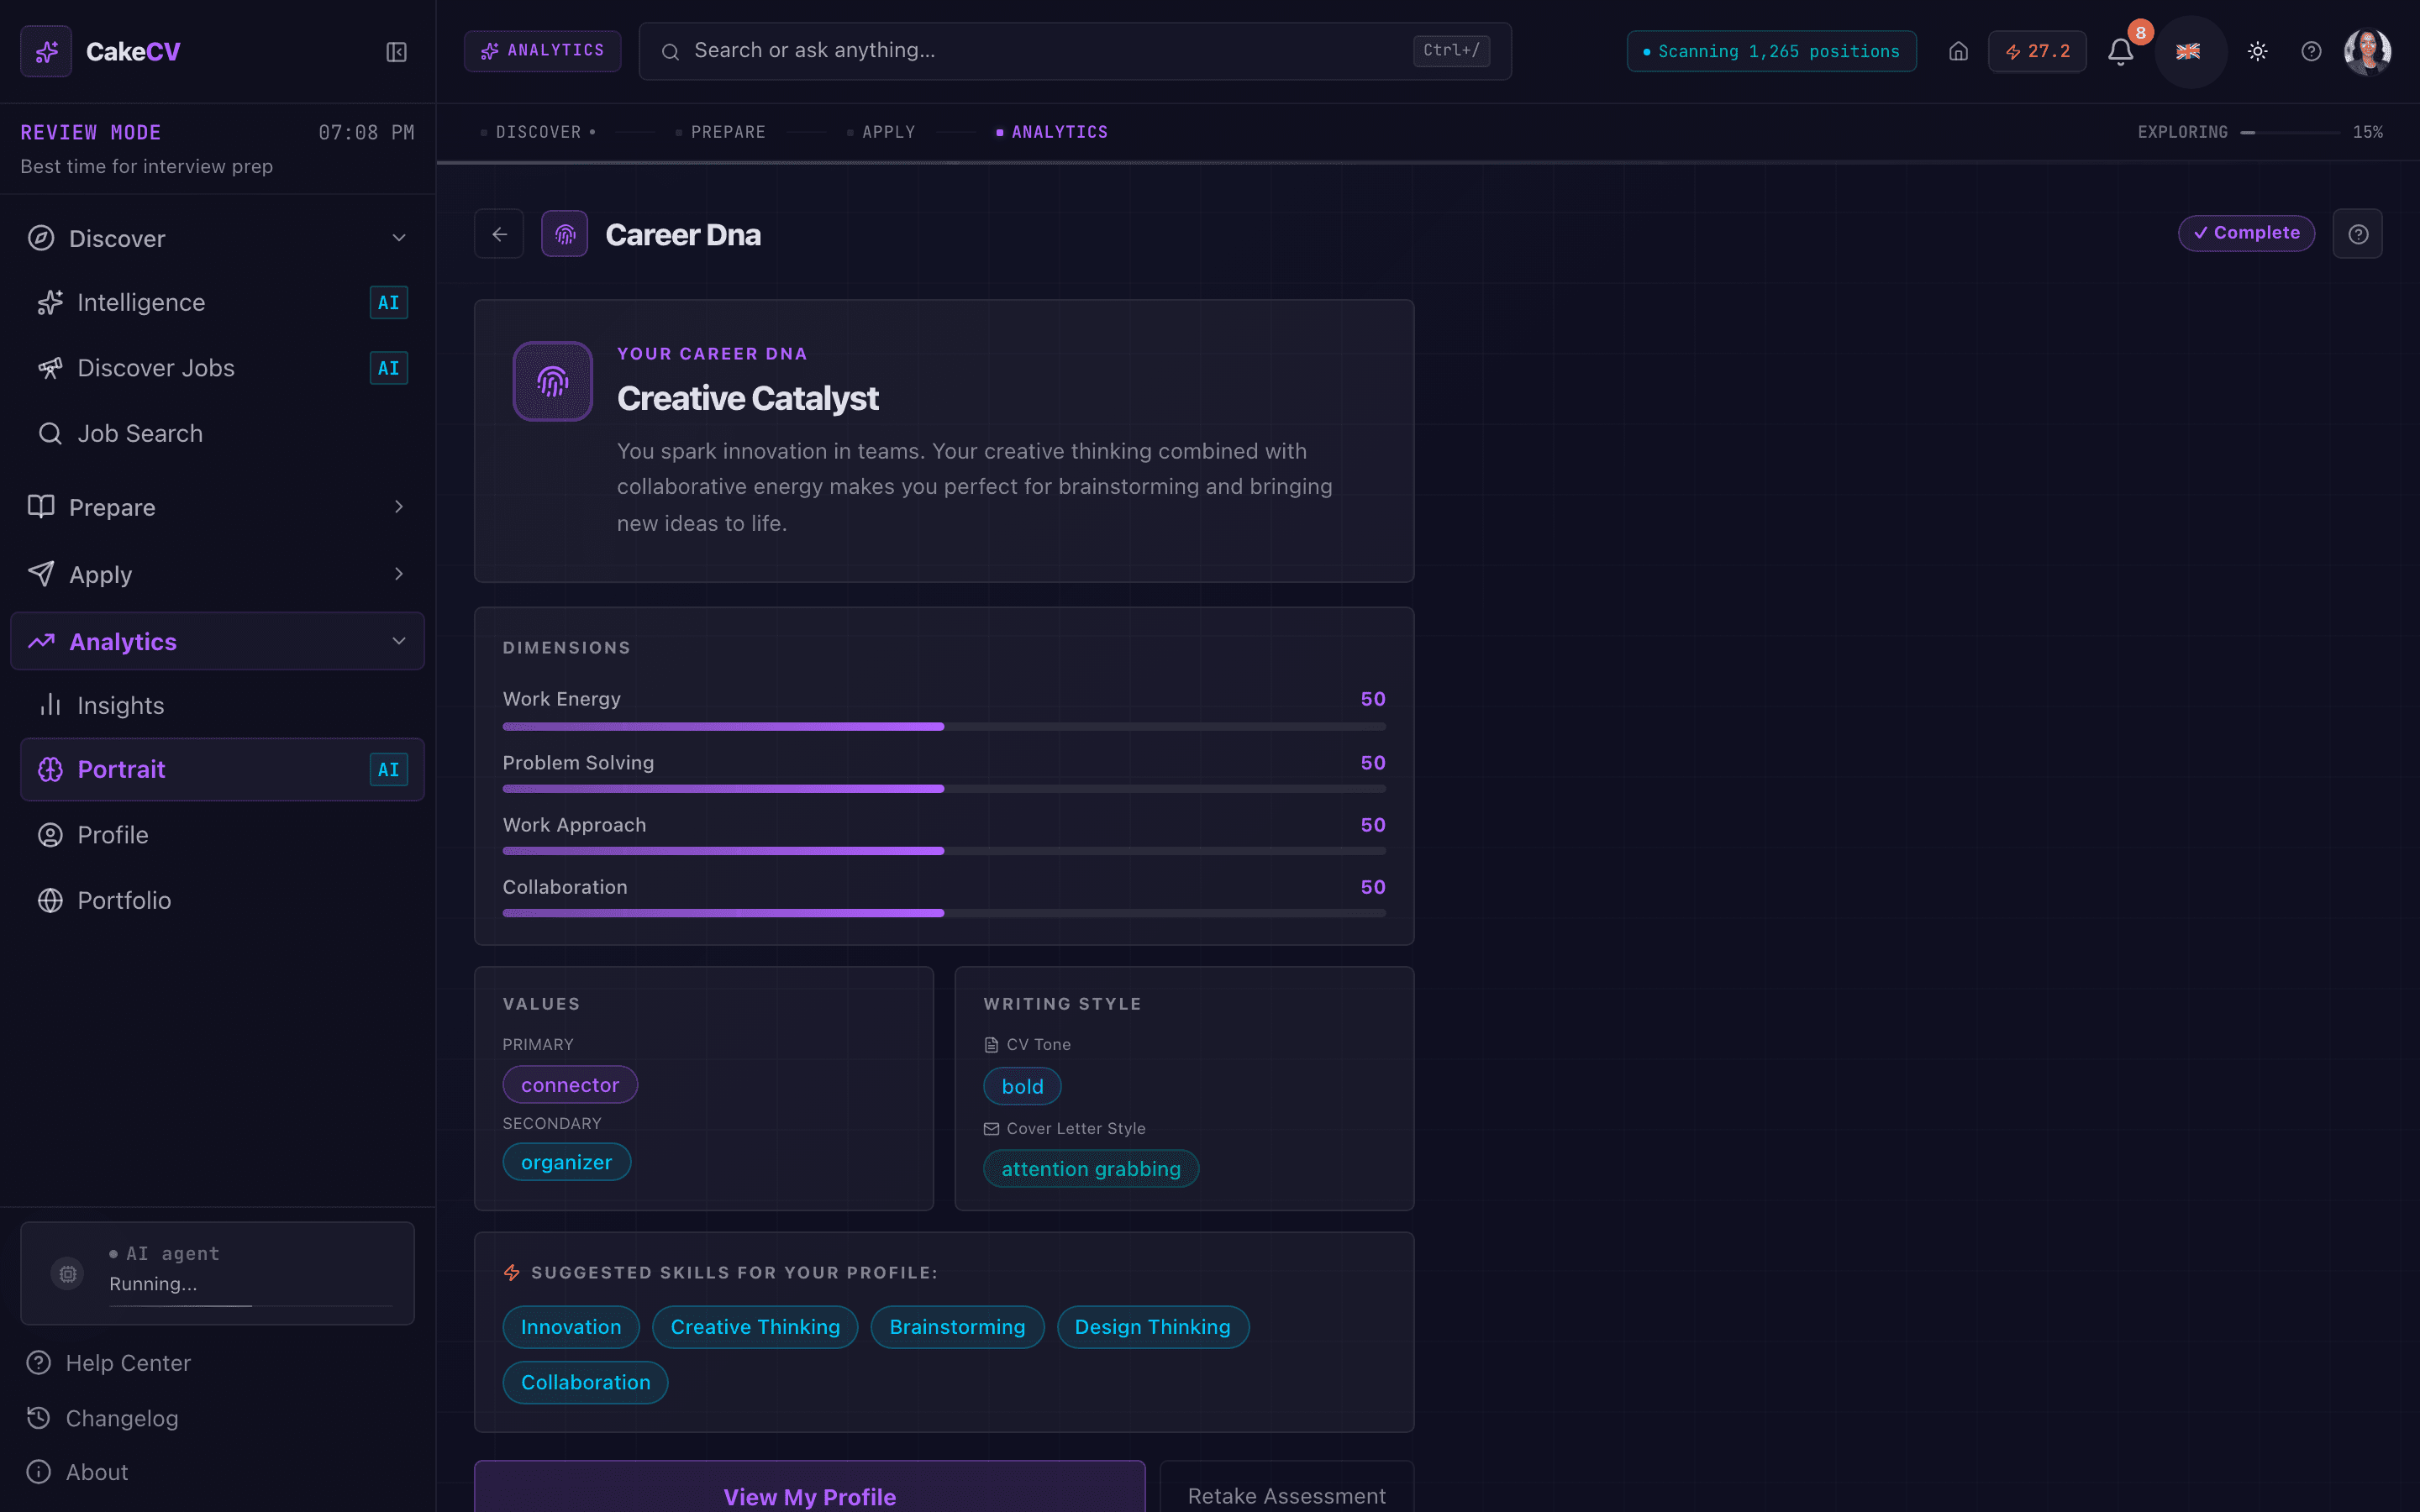Go back with the arrow button

[499, 234]
